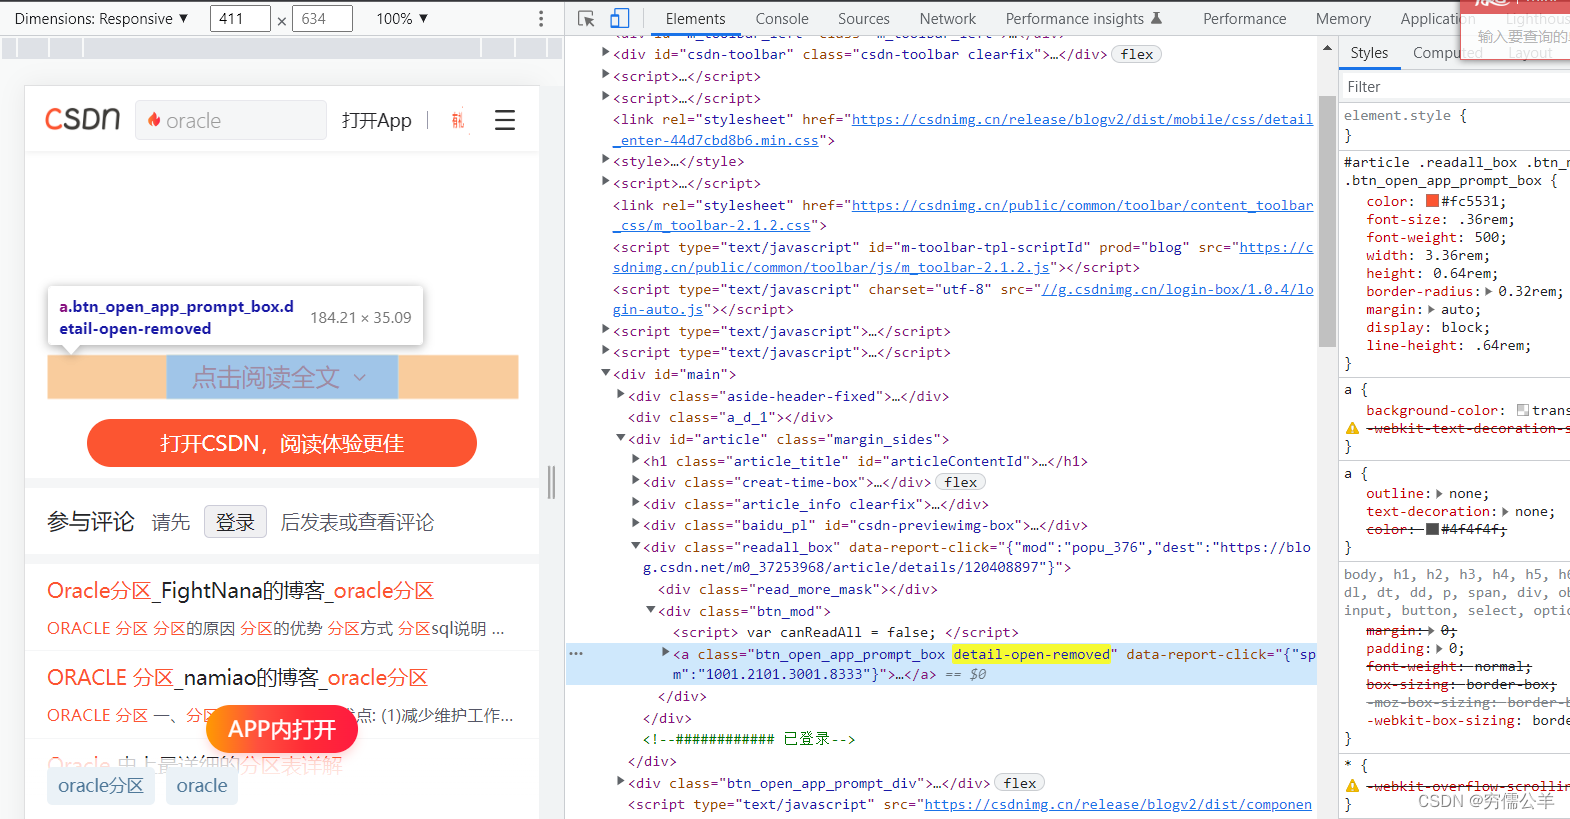Open the detail_enter min.css stylesheet link
Viewport: 1570px width, 819px height.
click(962, 129)
